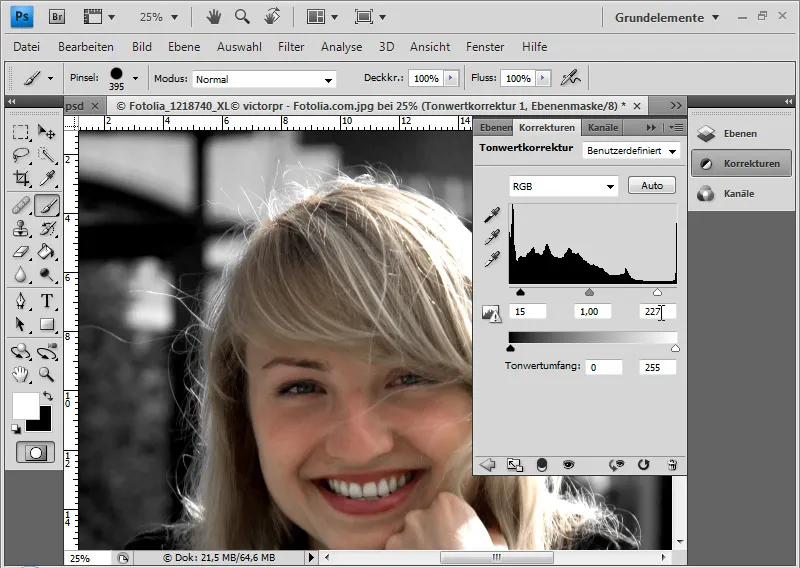Screen dimensions: 800x568
Task: Switch to the Kanäle tab
Action: tap(603, 128)
